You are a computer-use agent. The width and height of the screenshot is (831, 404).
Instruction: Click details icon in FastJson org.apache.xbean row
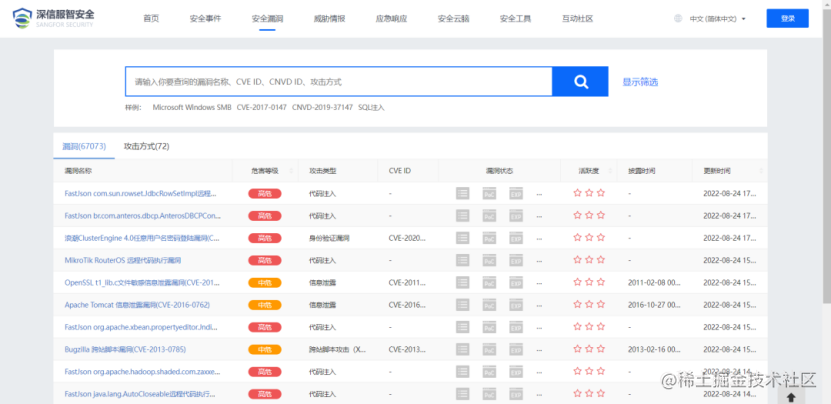coord(463,327)
